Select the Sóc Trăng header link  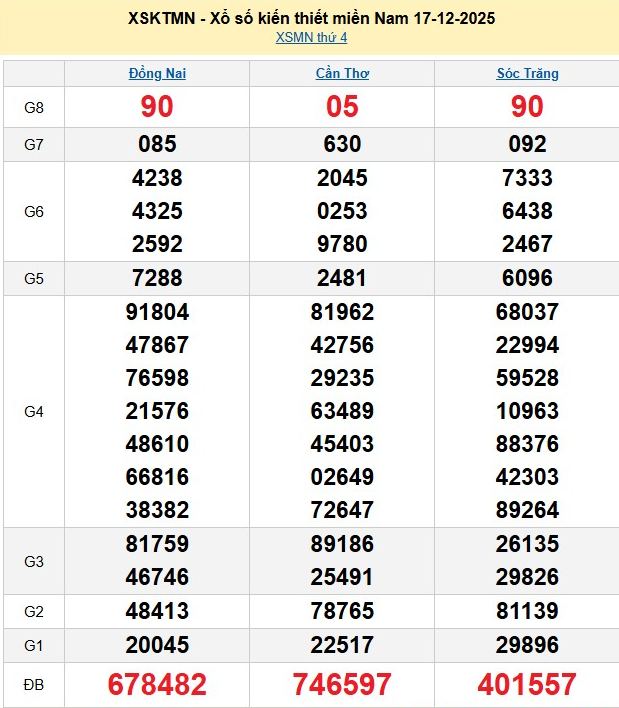[527, 73]
